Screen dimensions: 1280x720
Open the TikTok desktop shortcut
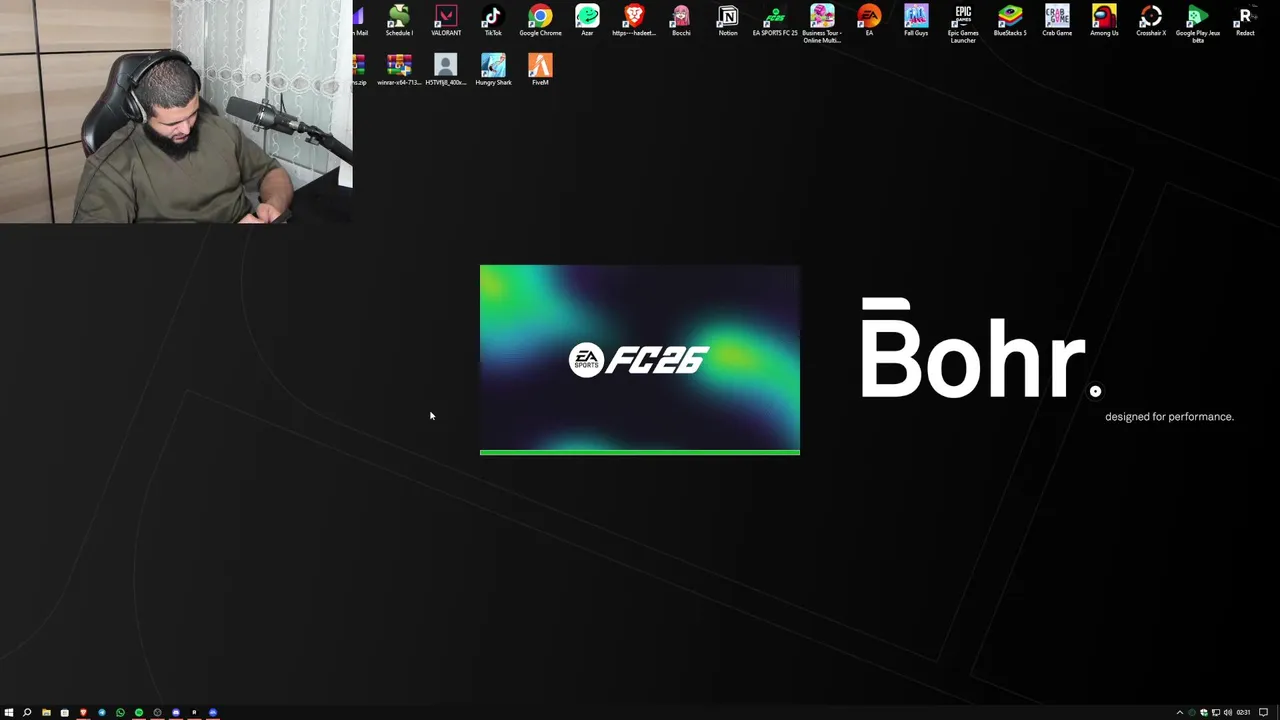493,21
